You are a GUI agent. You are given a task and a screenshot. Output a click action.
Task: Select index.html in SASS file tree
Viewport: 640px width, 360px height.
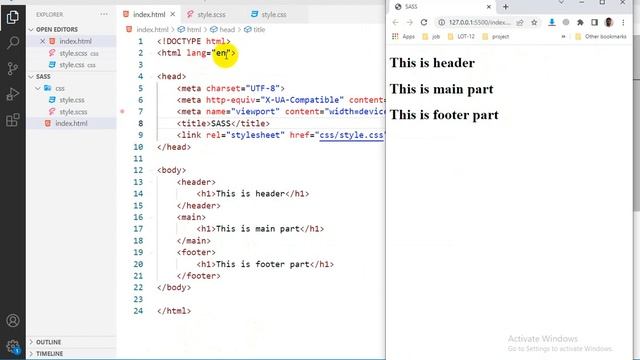tap(71, 123)
